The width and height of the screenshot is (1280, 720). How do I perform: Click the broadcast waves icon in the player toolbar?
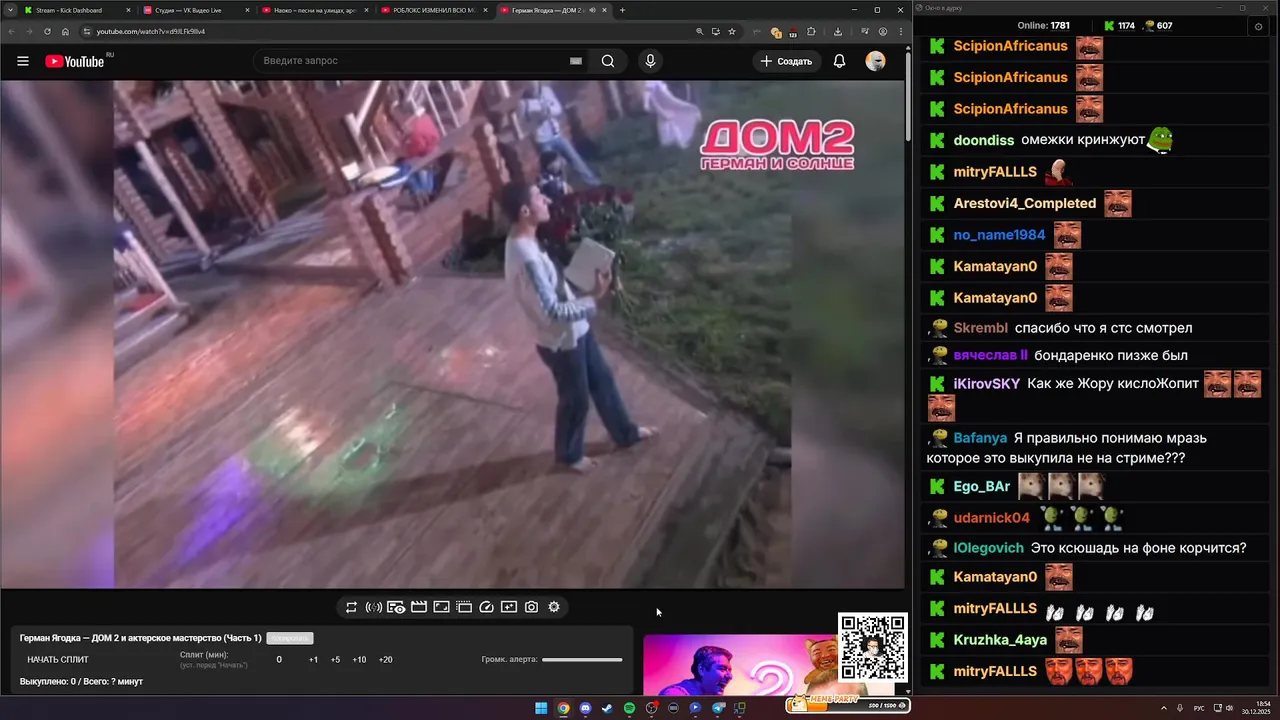[373, 607]
